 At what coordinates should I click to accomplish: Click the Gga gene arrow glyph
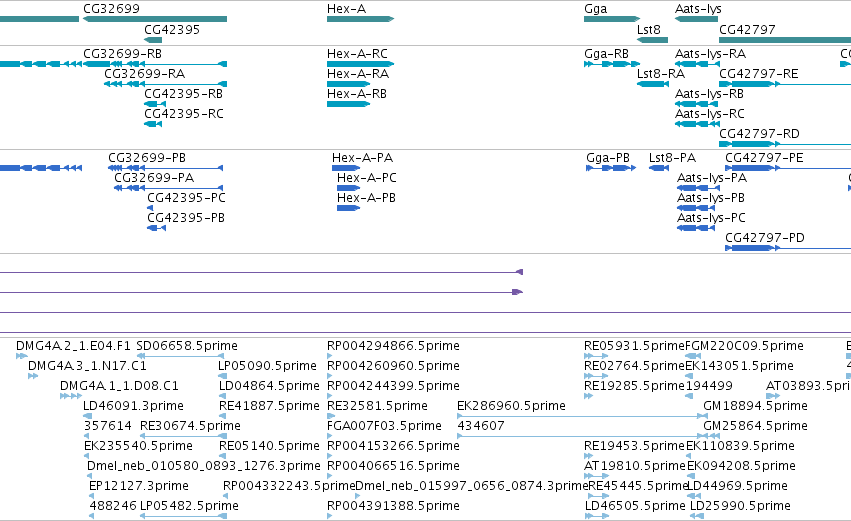[x=612, y=19]
